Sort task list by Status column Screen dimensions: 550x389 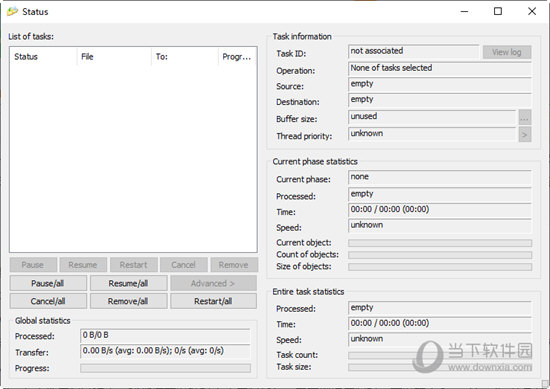click(43, 56)
